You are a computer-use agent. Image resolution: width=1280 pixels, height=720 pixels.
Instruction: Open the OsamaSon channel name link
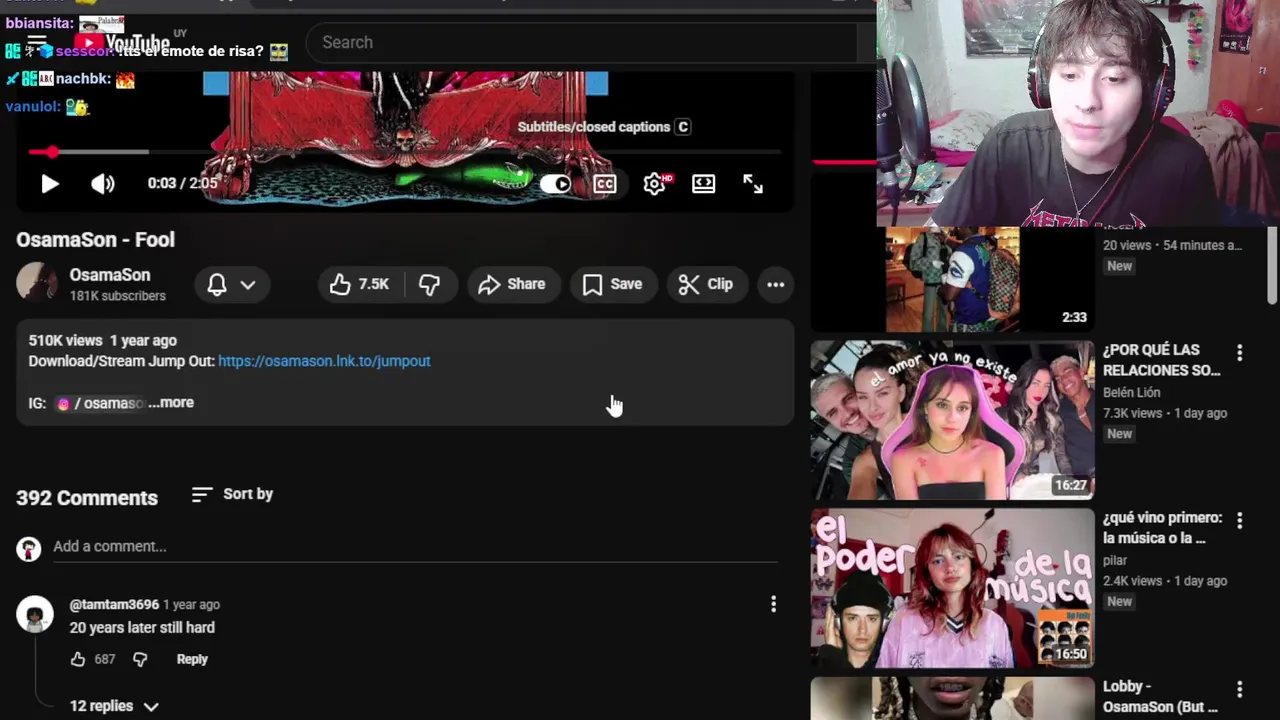point(110,275)
